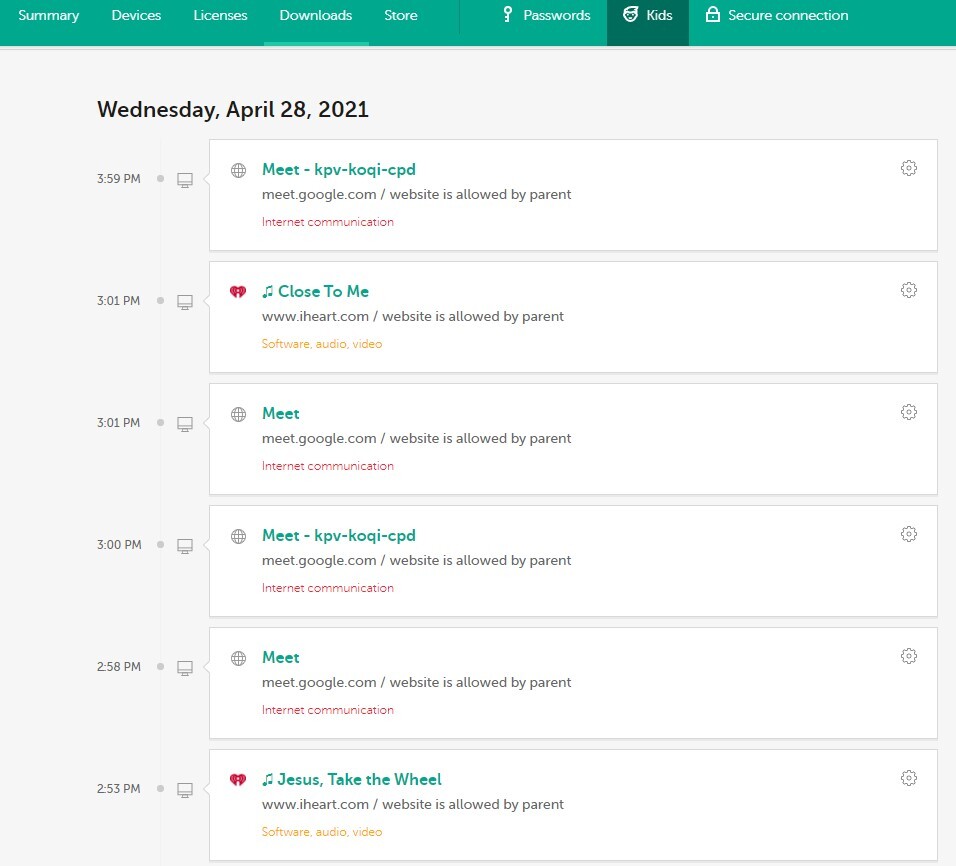Open settings gear for 3:59 PM Meet entry
Image resolution: width=956 pixels, height=866 pixels.
[x=908, y=168]
